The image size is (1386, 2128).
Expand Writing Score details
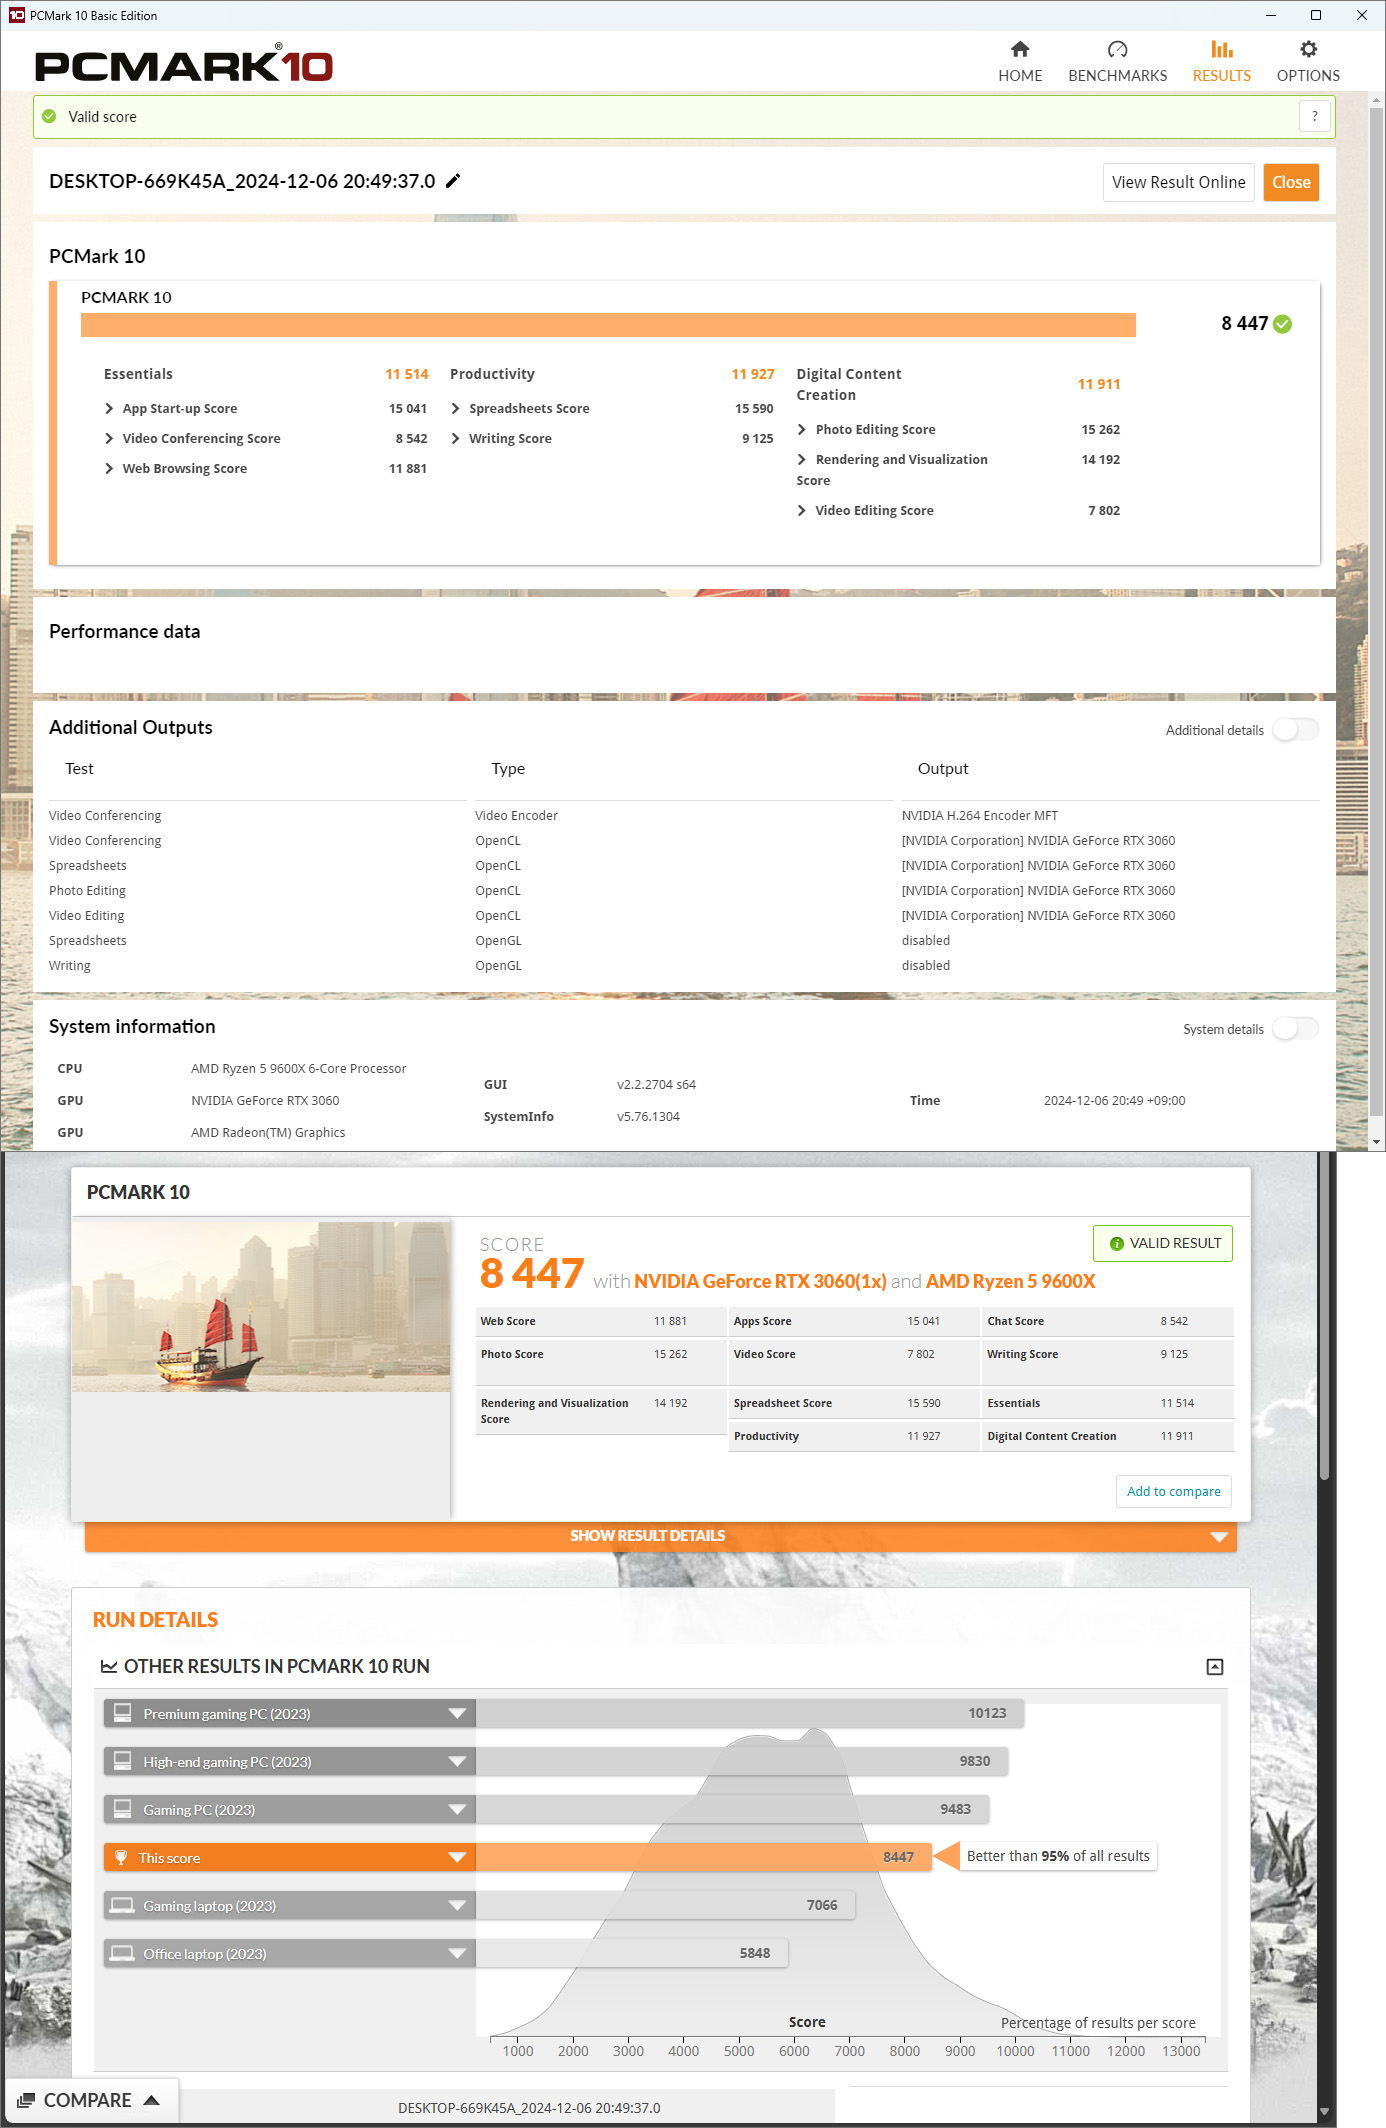[456, 438]
